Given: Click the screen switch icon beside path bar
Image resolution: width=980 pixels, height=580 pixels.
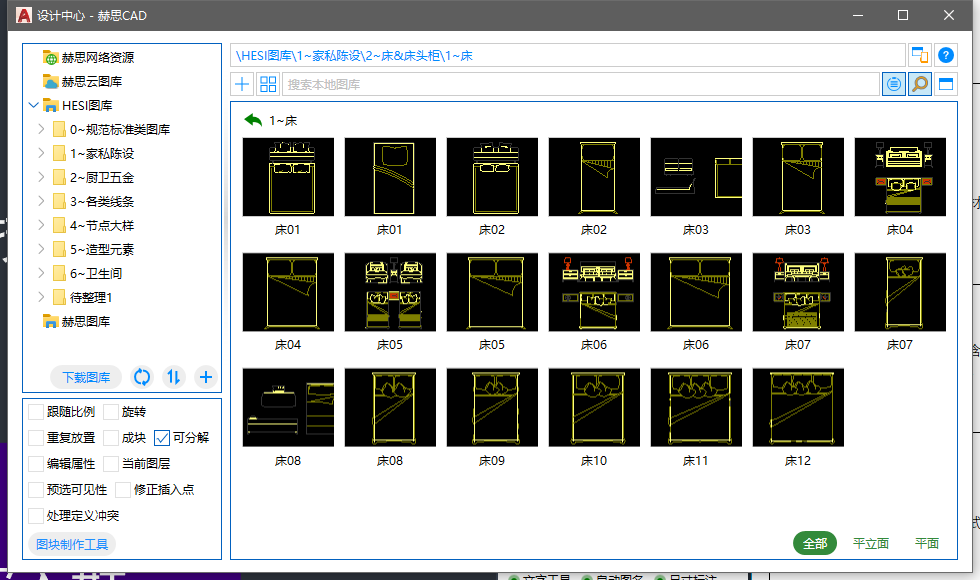Looking at the screenshot, I should coord(919,55).
